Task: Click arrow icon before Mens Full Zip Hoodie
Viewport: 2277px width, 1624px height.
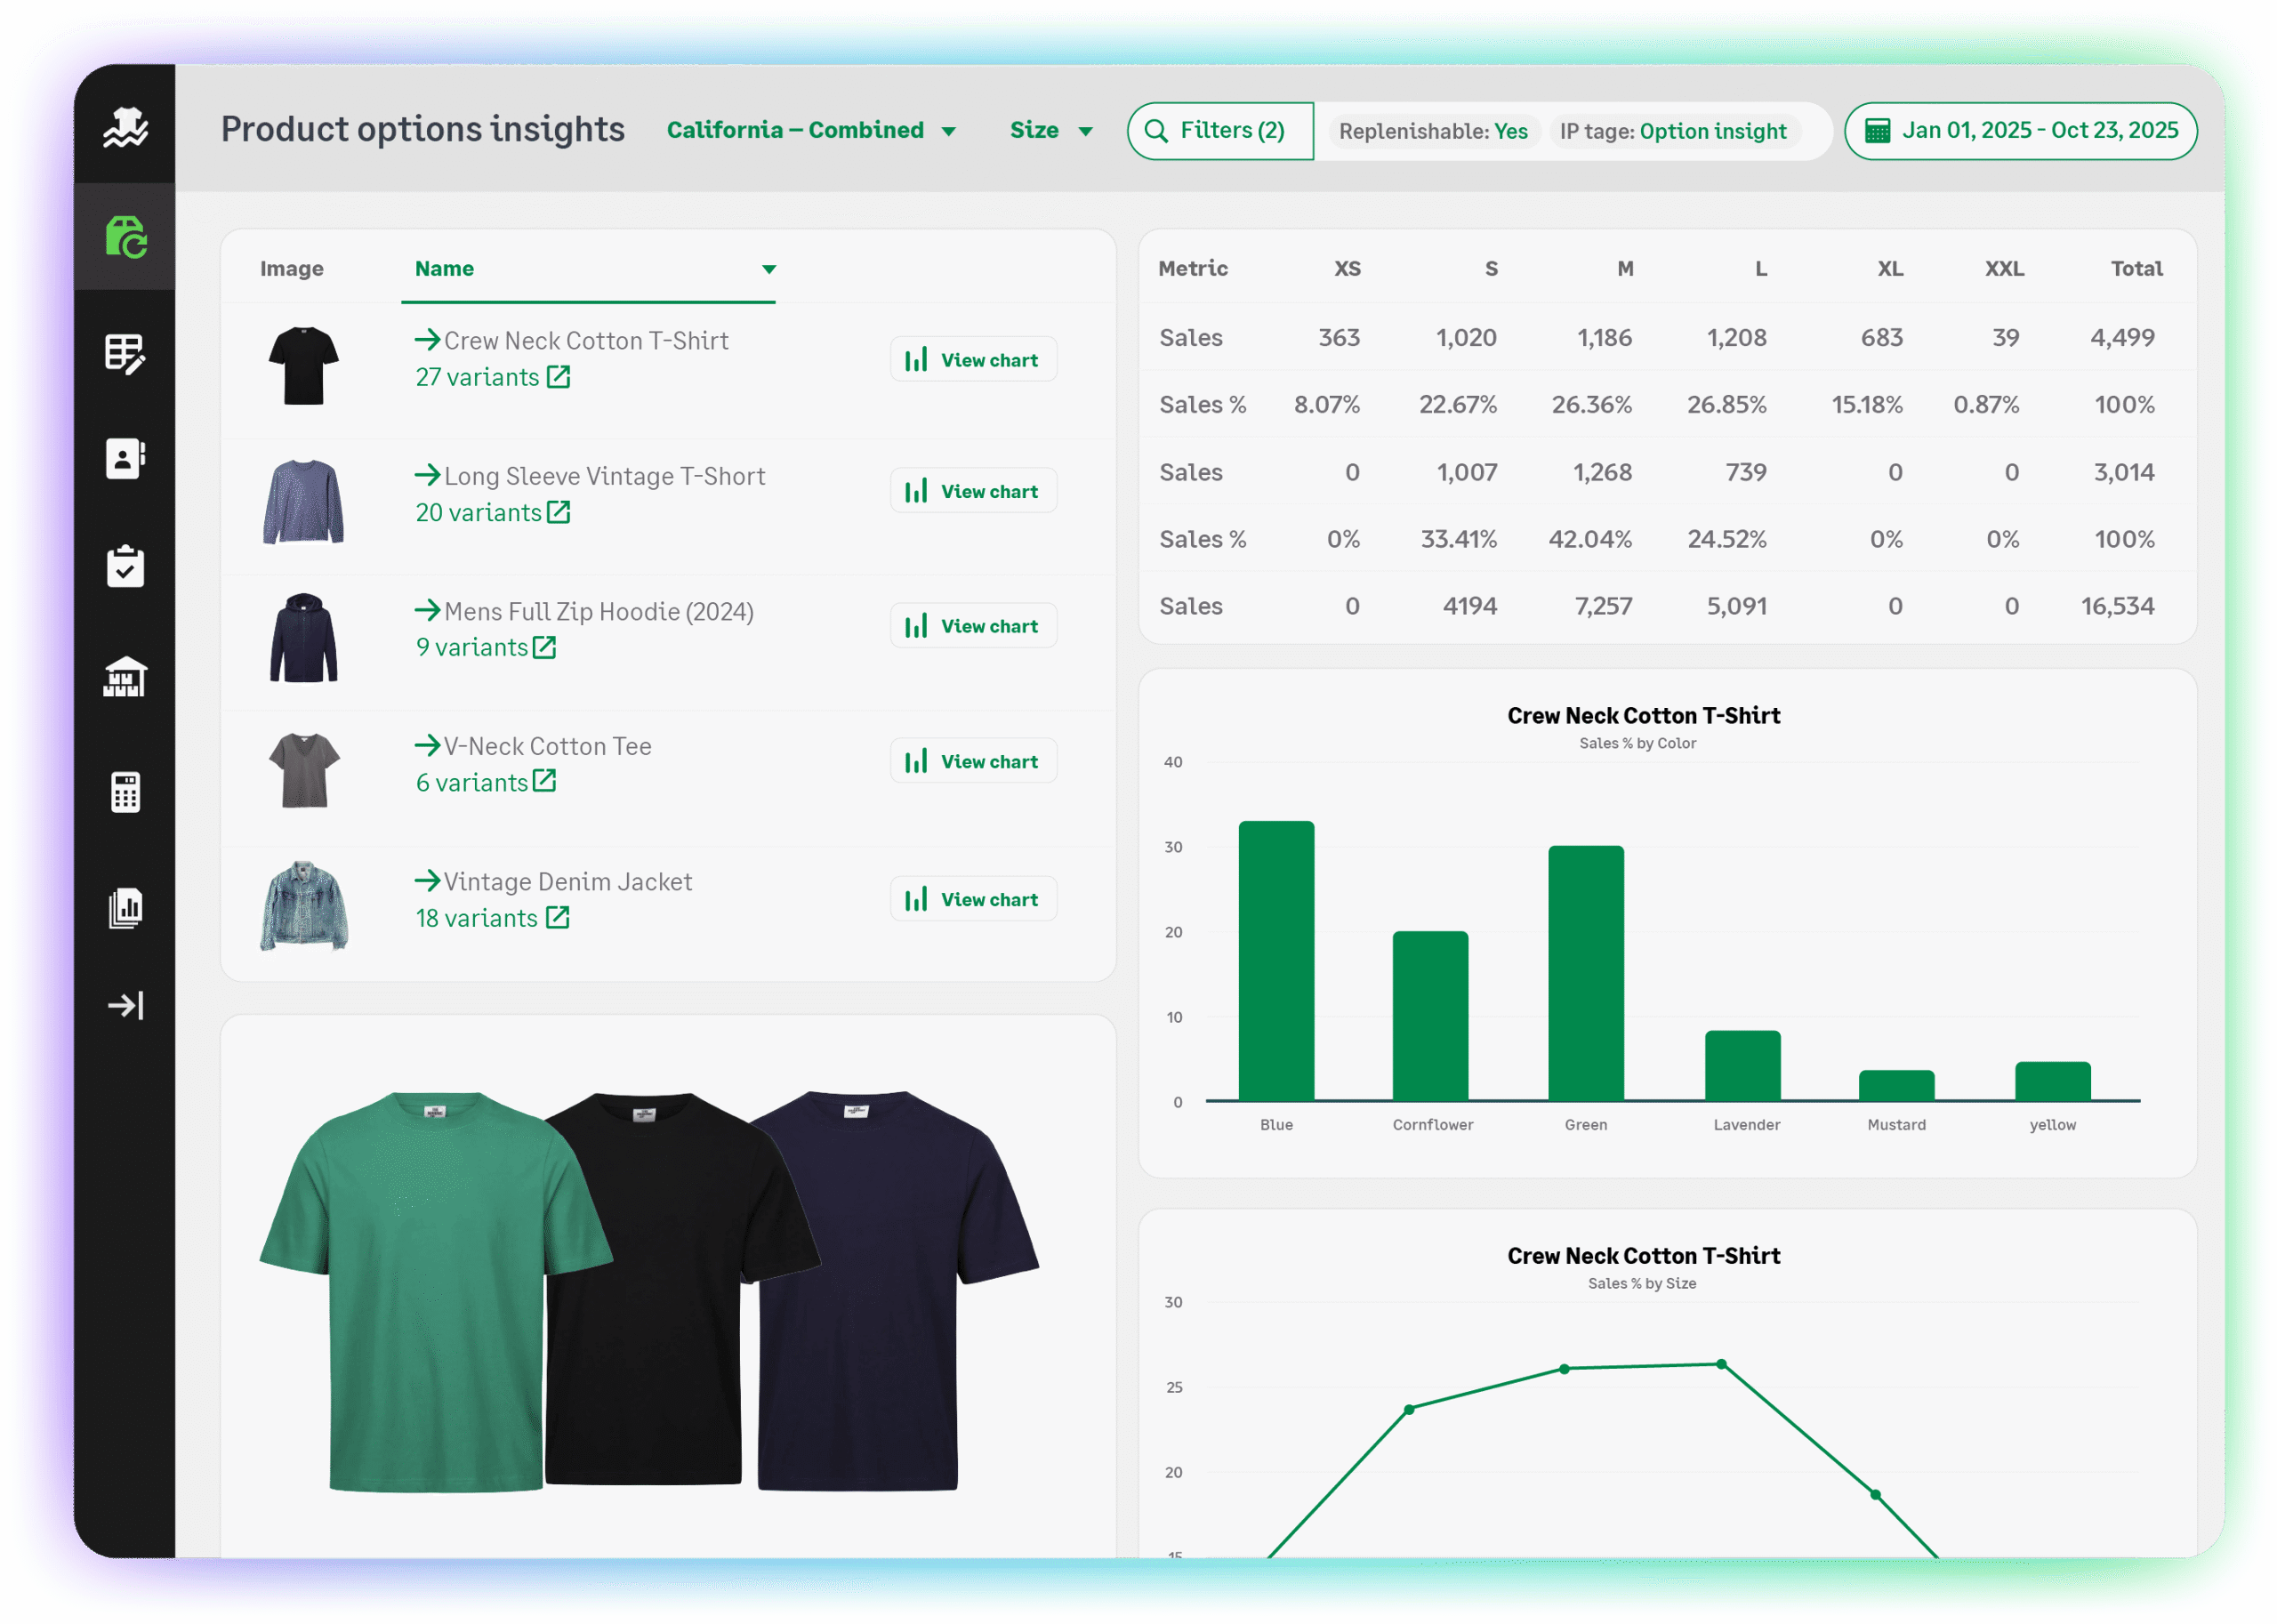Action: tap(428, 610)
